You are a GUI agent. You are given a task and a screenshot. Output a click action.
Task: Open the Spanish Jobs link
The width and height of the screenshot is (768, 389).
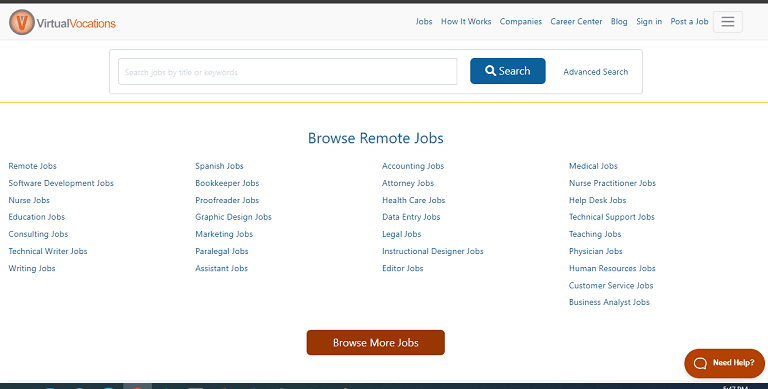(219, 166)
